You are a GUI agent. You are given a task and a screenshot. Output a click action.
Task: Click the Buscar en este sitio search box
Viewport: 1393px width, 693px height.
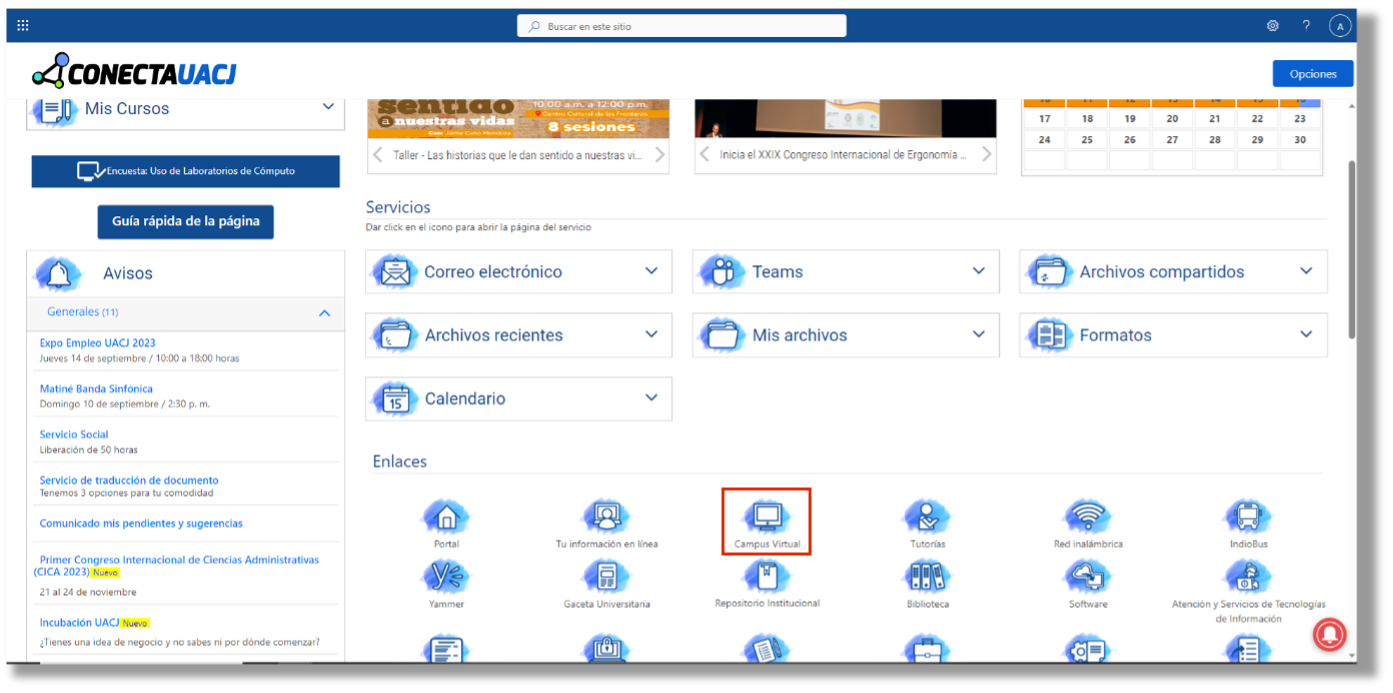point(681,25)
